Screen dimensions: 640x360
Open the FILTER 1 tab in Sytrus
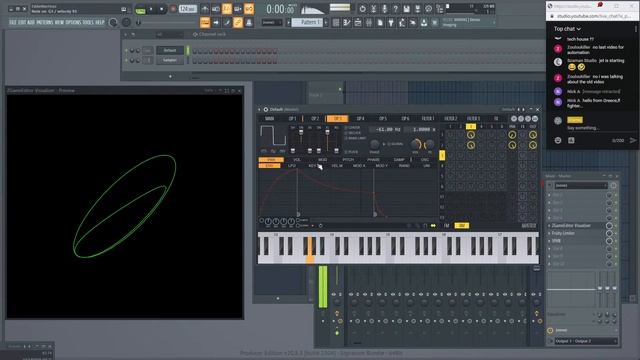428,119
